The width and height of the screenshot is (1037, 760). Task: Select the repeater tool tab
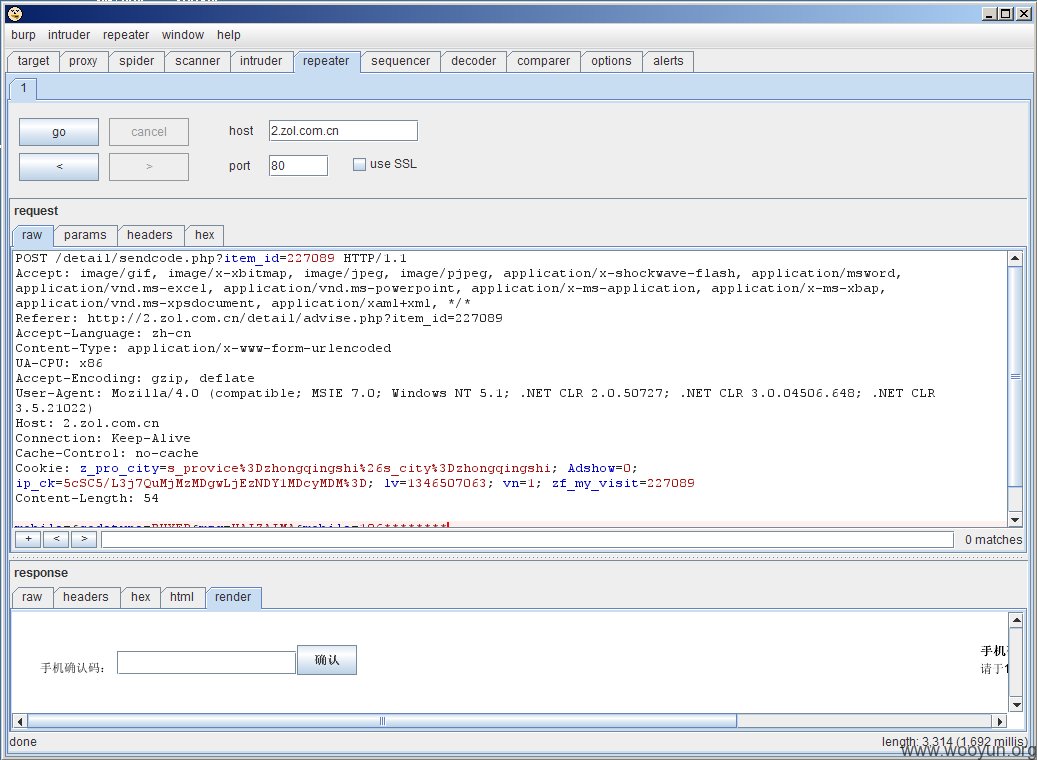click(326, 61)
